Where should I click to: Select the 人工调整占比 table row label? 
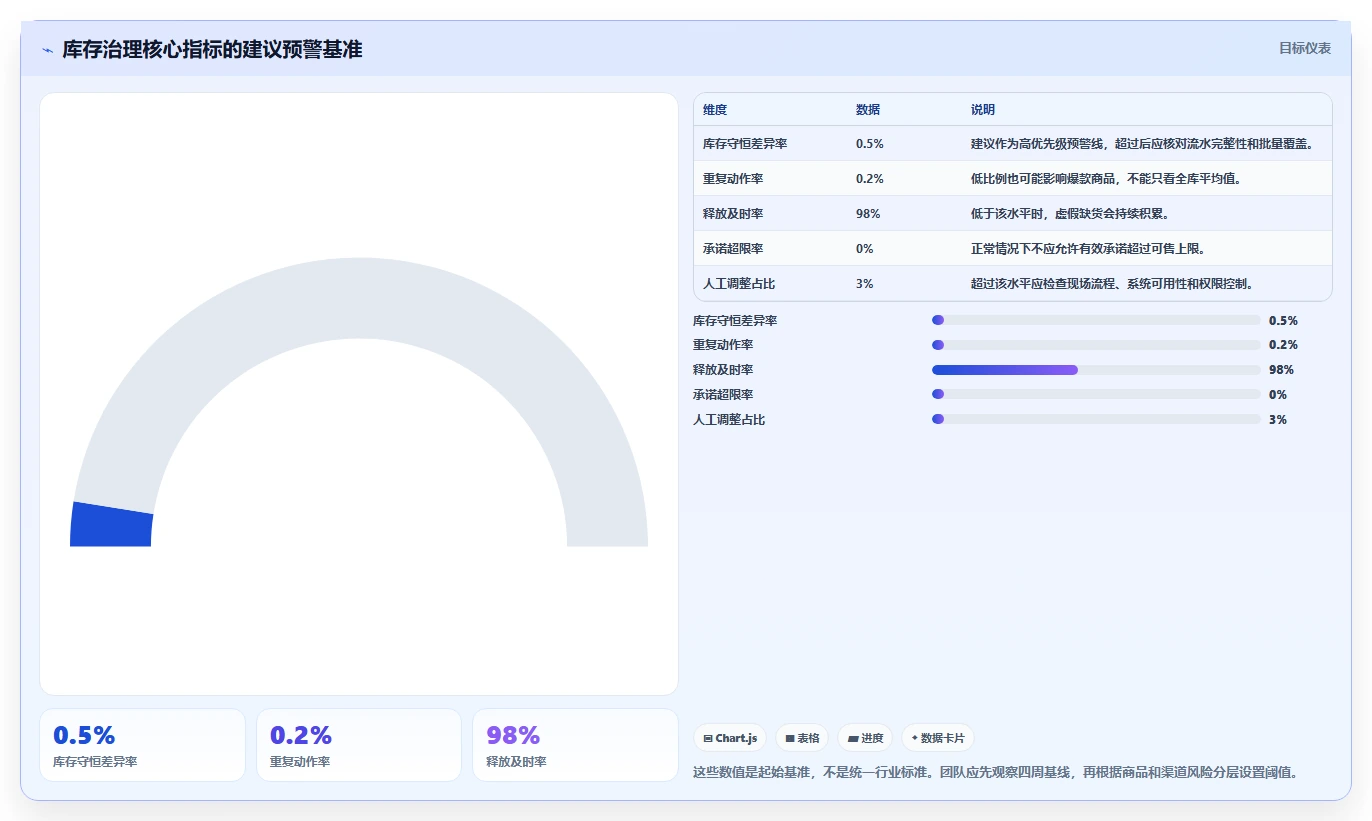click(739, 284)
